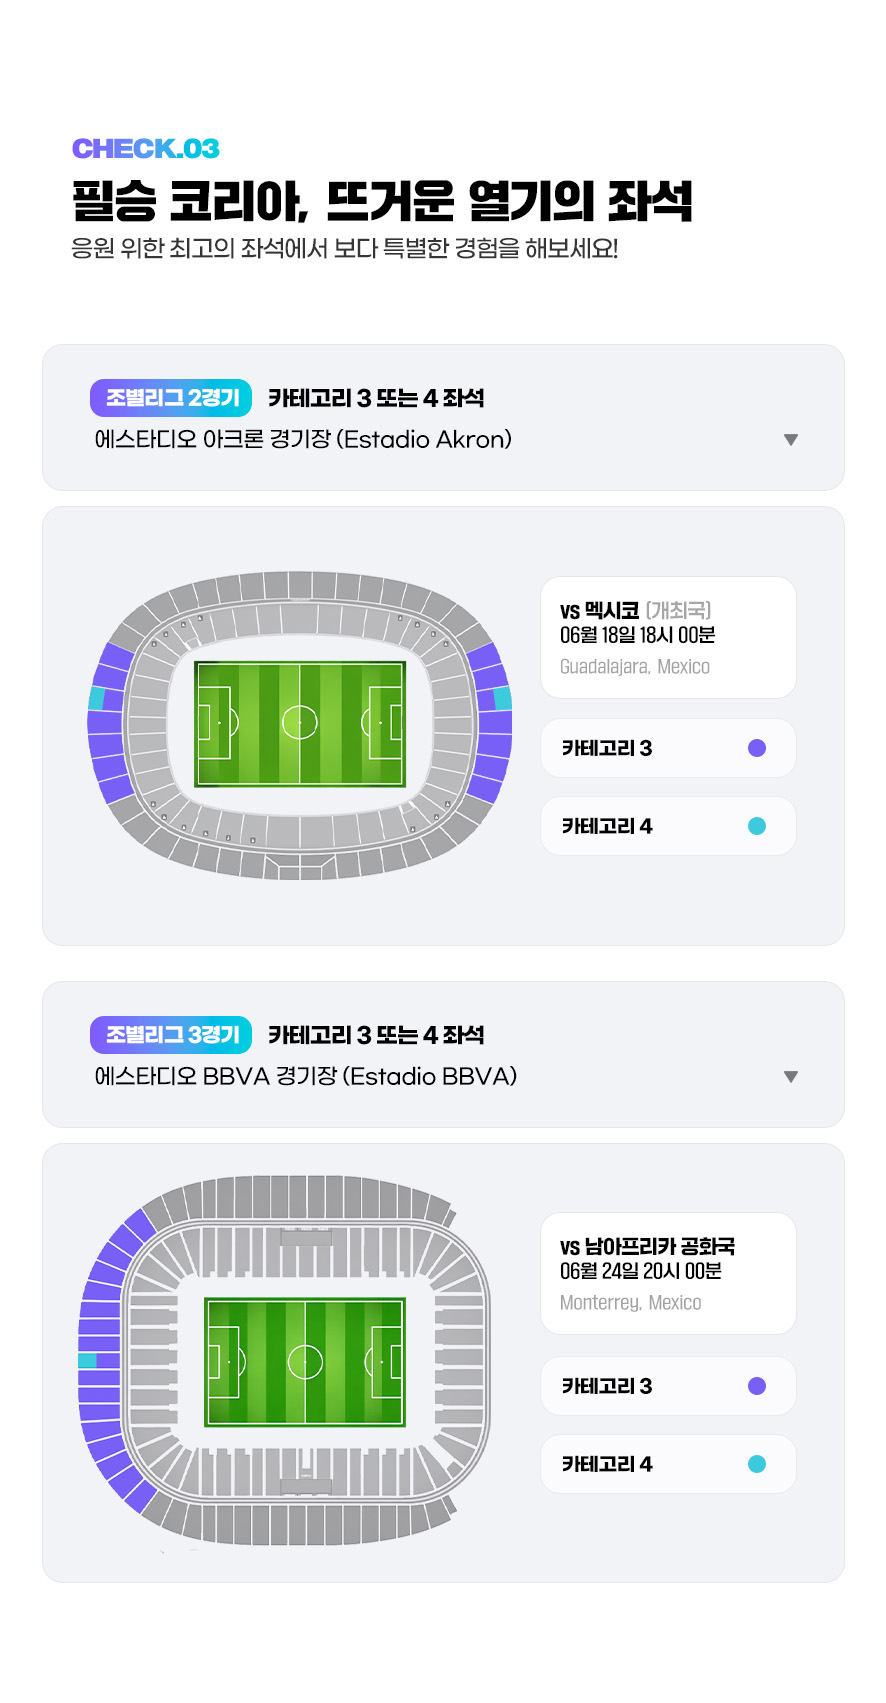Select the purple 카테고리 3 dot for Akron

pyautogui.click(x=757, y=748)
